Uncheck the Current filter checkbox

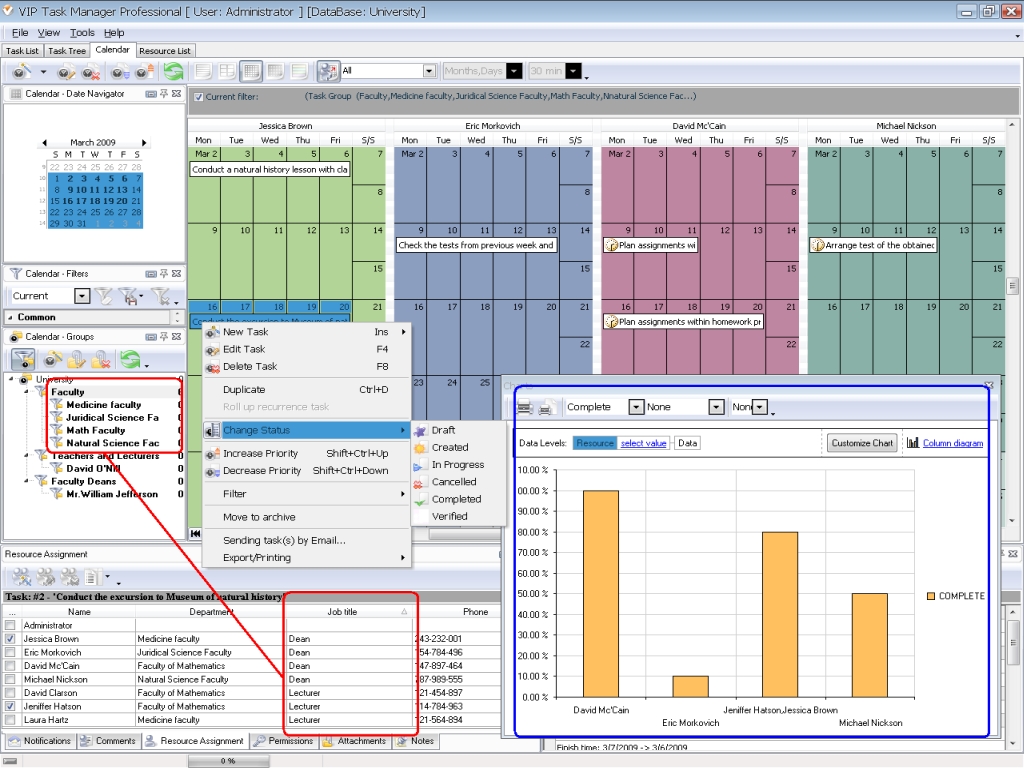tap(199, 97)
